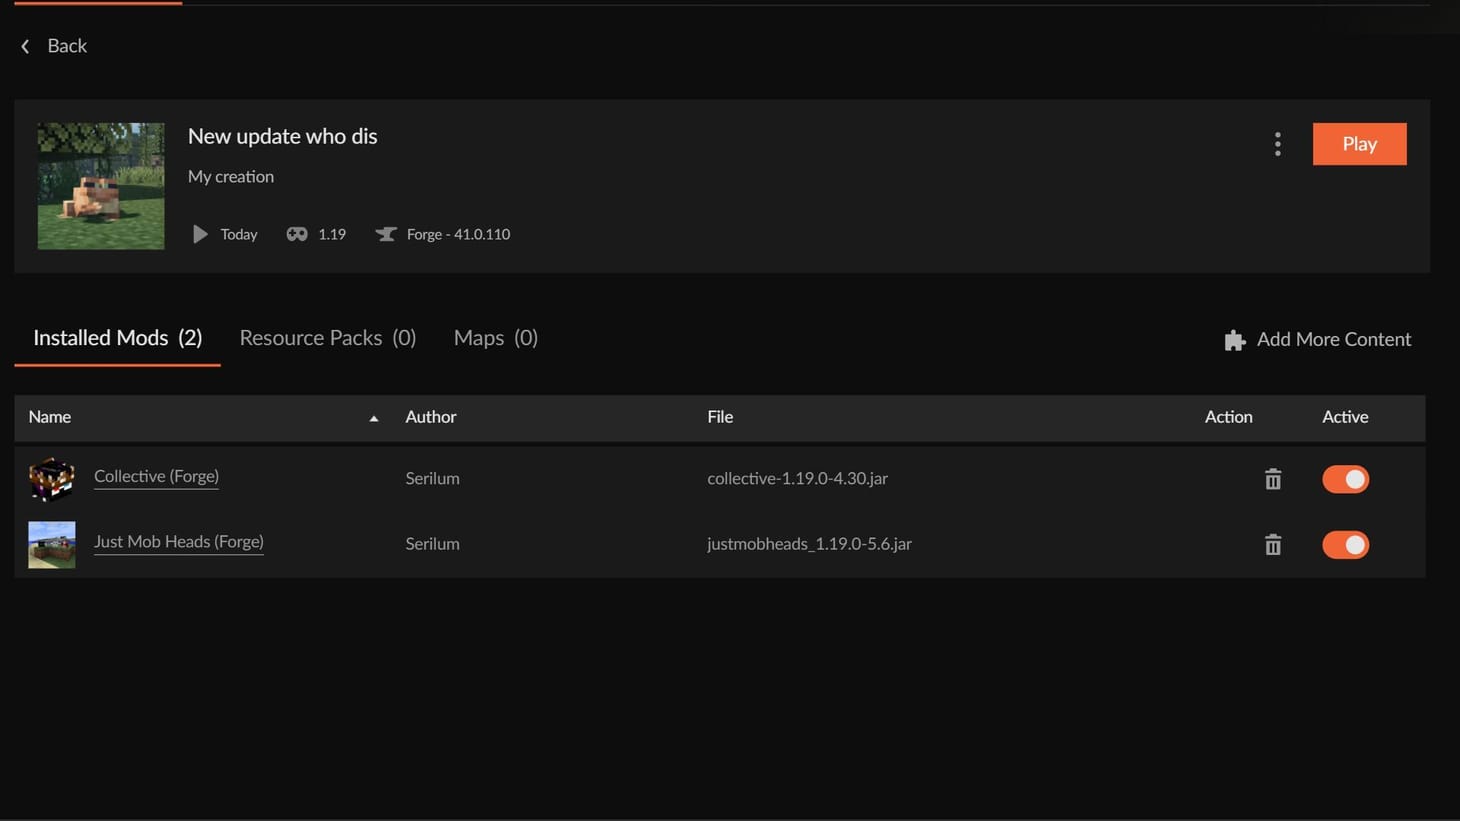Open the Collective (Forge) mod link
This screenshot has height=821, width=1460.
[156, 477]
